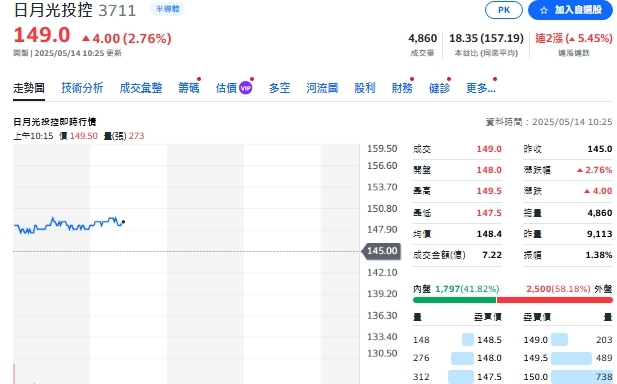Click the 內盤 1,797 (41.82%) label

coord(456,289)
